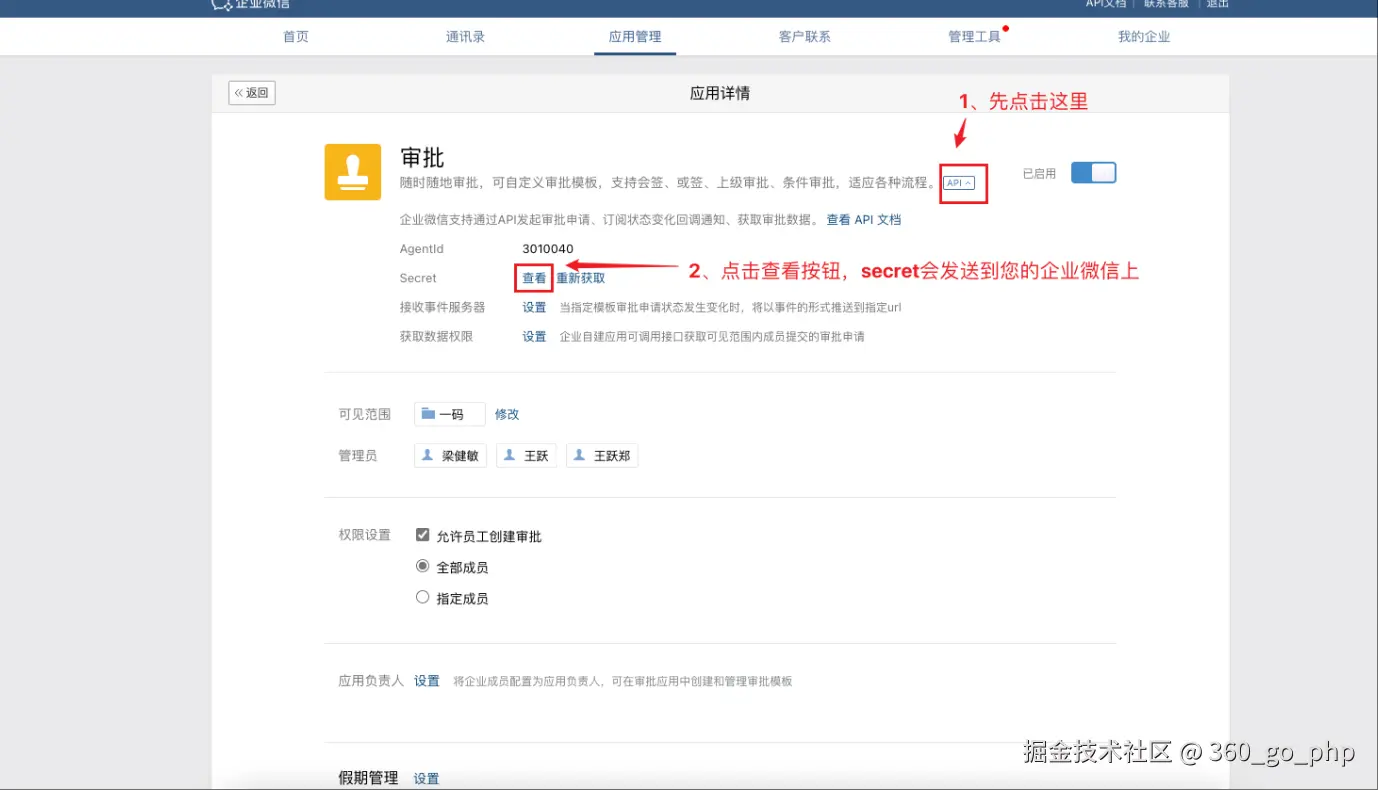The height and width of the screenshot is (790, 1378).
Task: Collapse the API expander after description
Action: (x=959, y=183)
